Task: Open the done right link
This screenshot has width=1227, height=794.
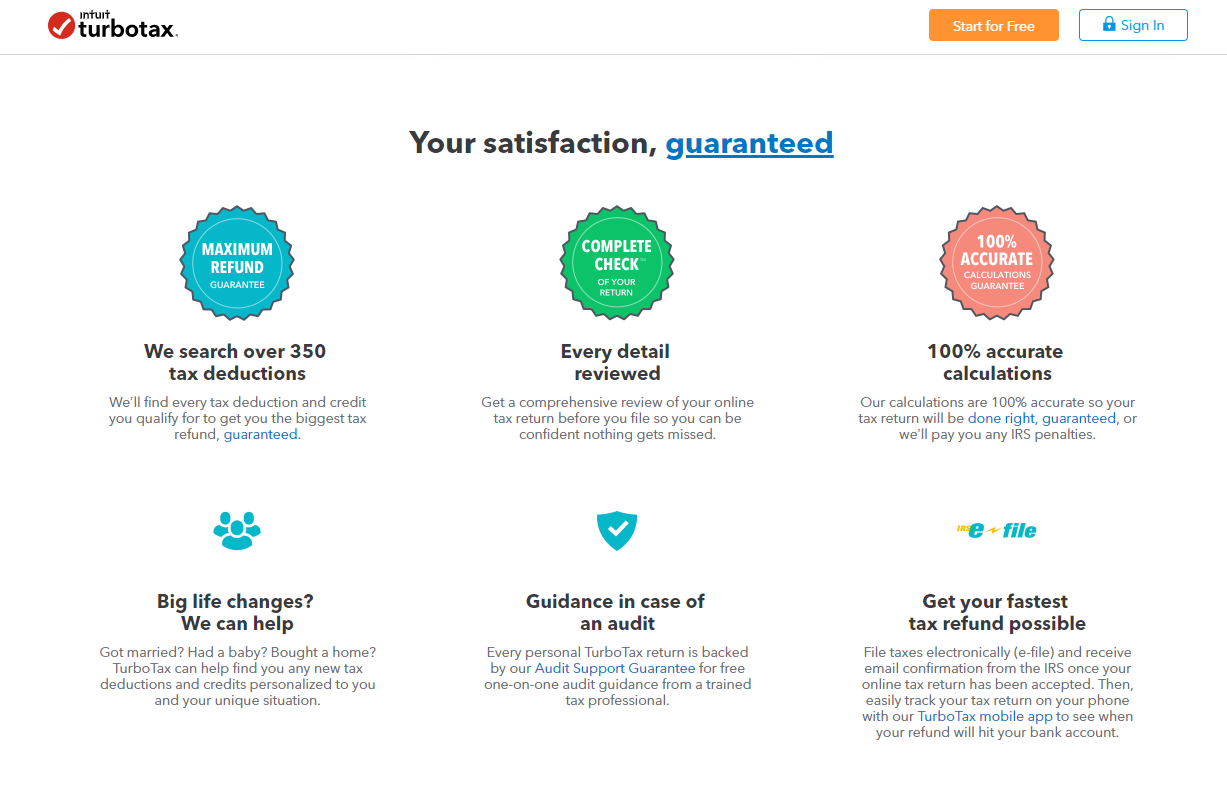Action: click(1001, 418)
